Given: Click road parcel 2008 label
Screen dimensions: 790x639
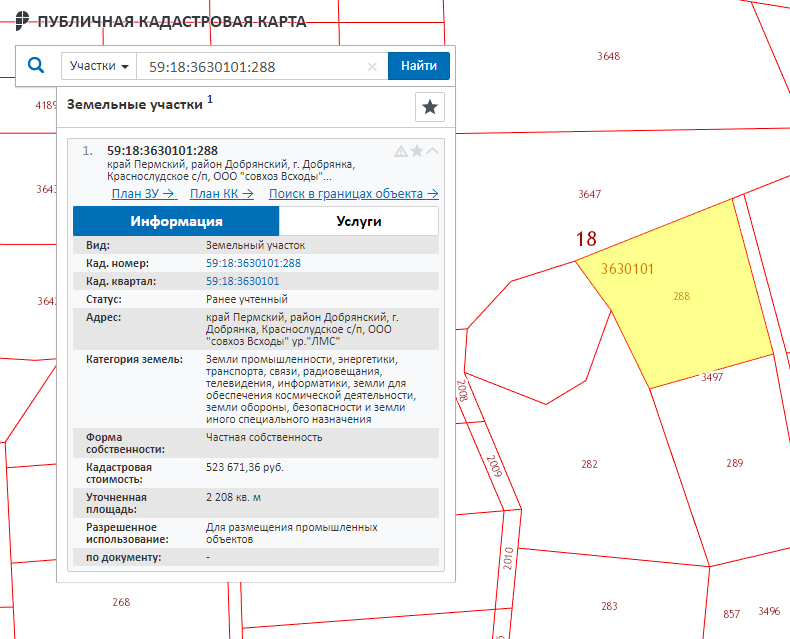Looking at the screenshot, I should 462,391.
